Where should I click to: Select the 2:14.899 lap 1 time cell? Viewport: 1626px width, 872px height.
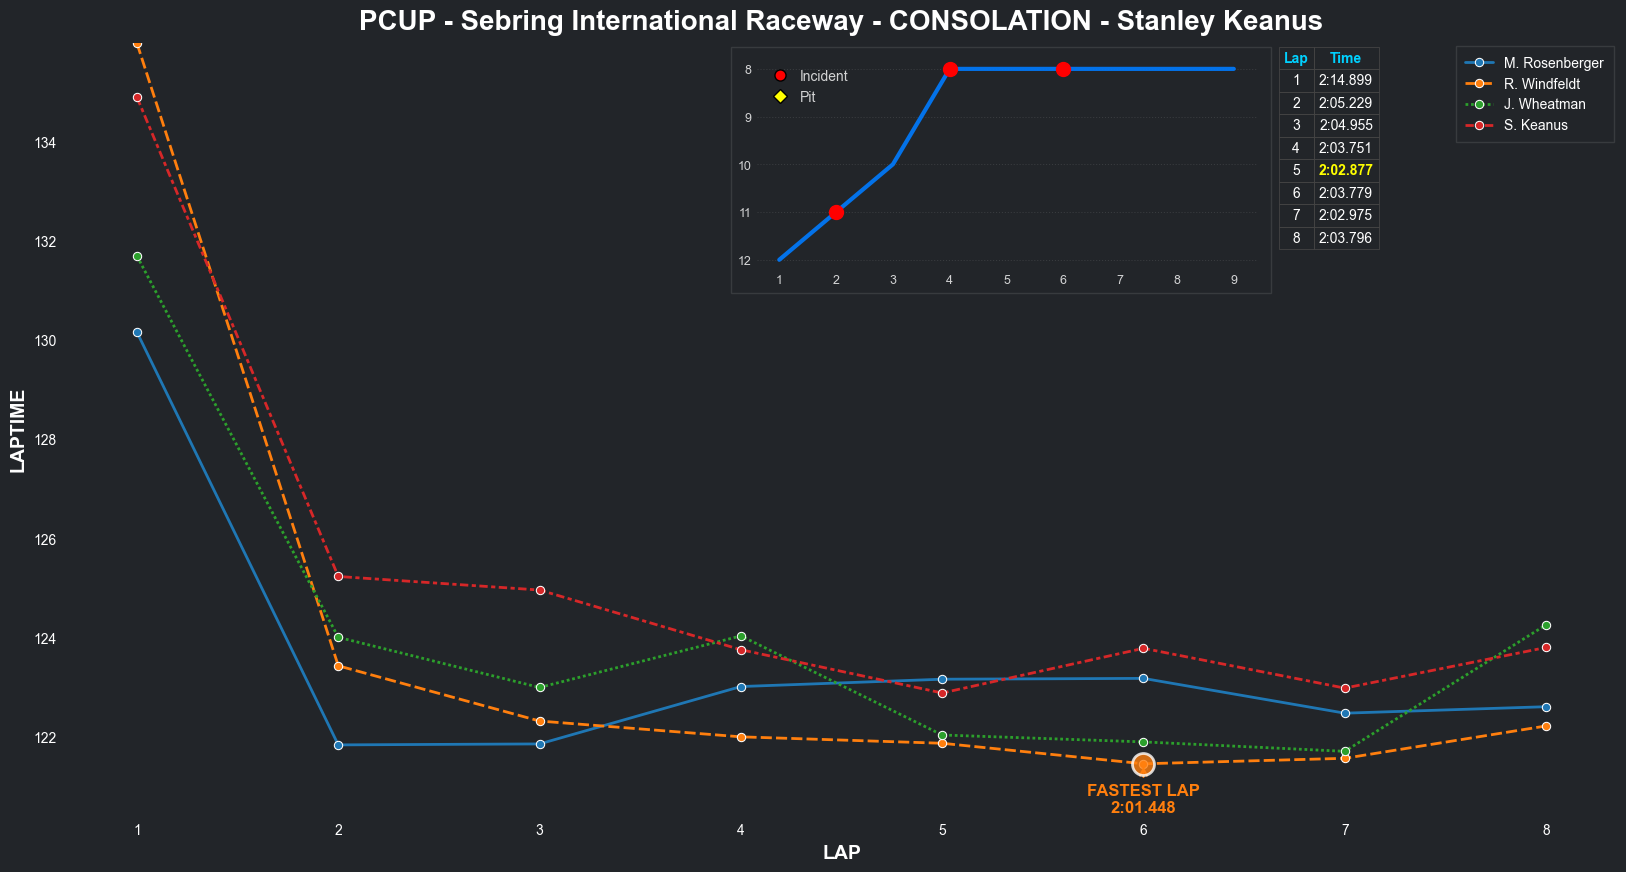point(1345,80)
